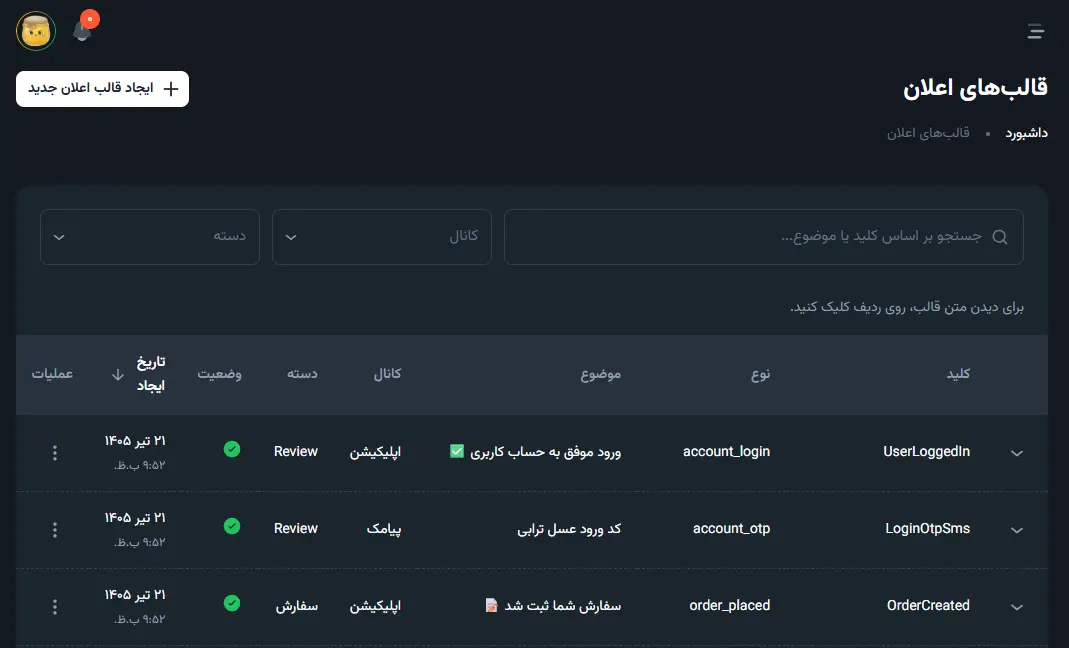Click the creation date sort arrow
The image size is (1069, 648).
(x=117, y=374)
